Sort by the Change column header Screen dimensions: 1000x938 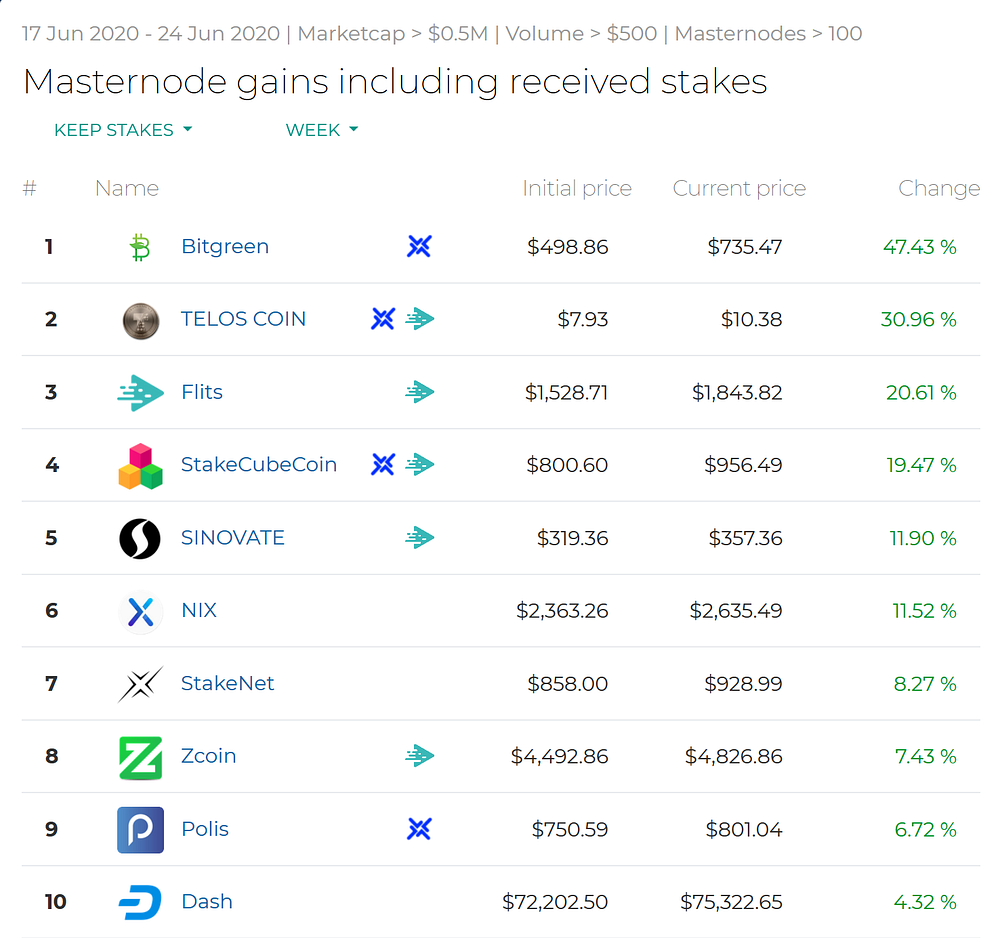click(938, 188)
